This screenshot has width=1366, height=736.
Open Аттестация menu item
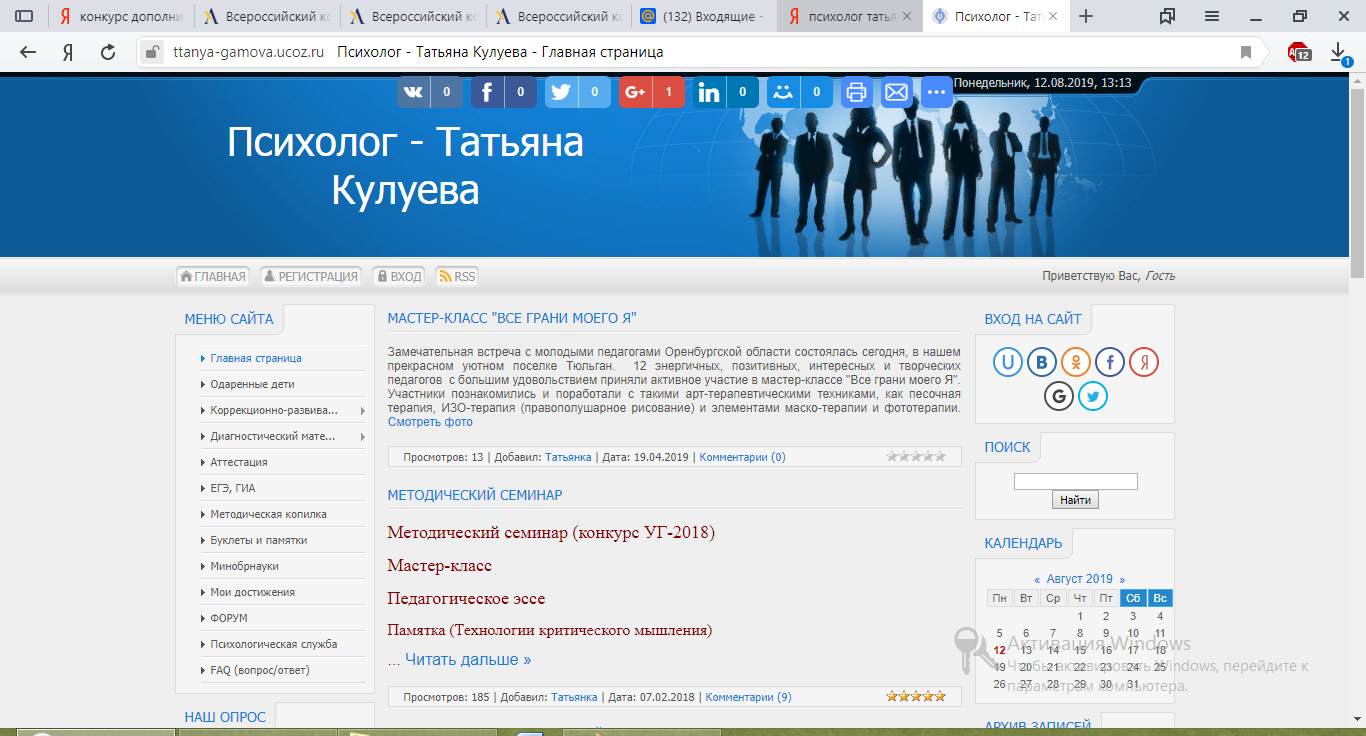pos(239,462)
